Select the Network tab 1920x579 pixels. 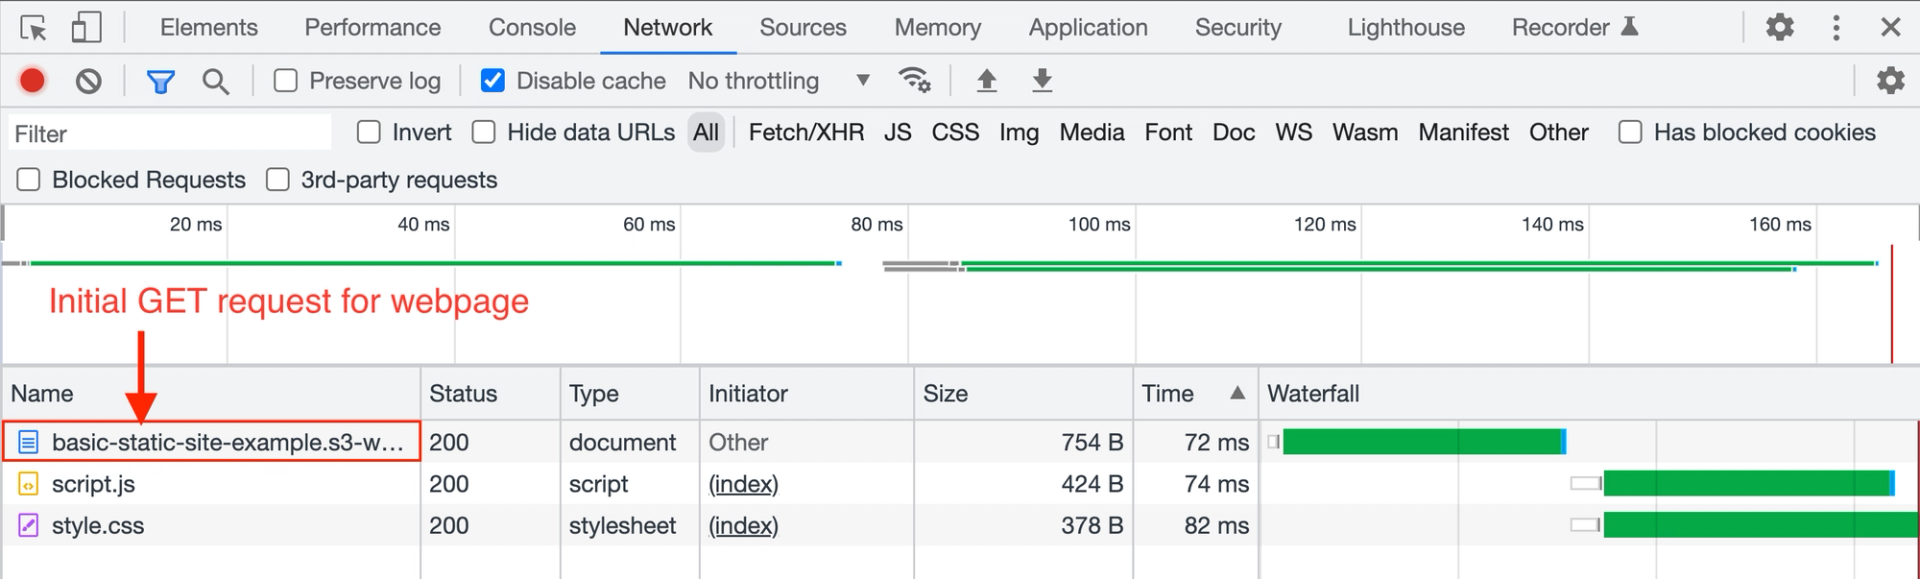668,27
